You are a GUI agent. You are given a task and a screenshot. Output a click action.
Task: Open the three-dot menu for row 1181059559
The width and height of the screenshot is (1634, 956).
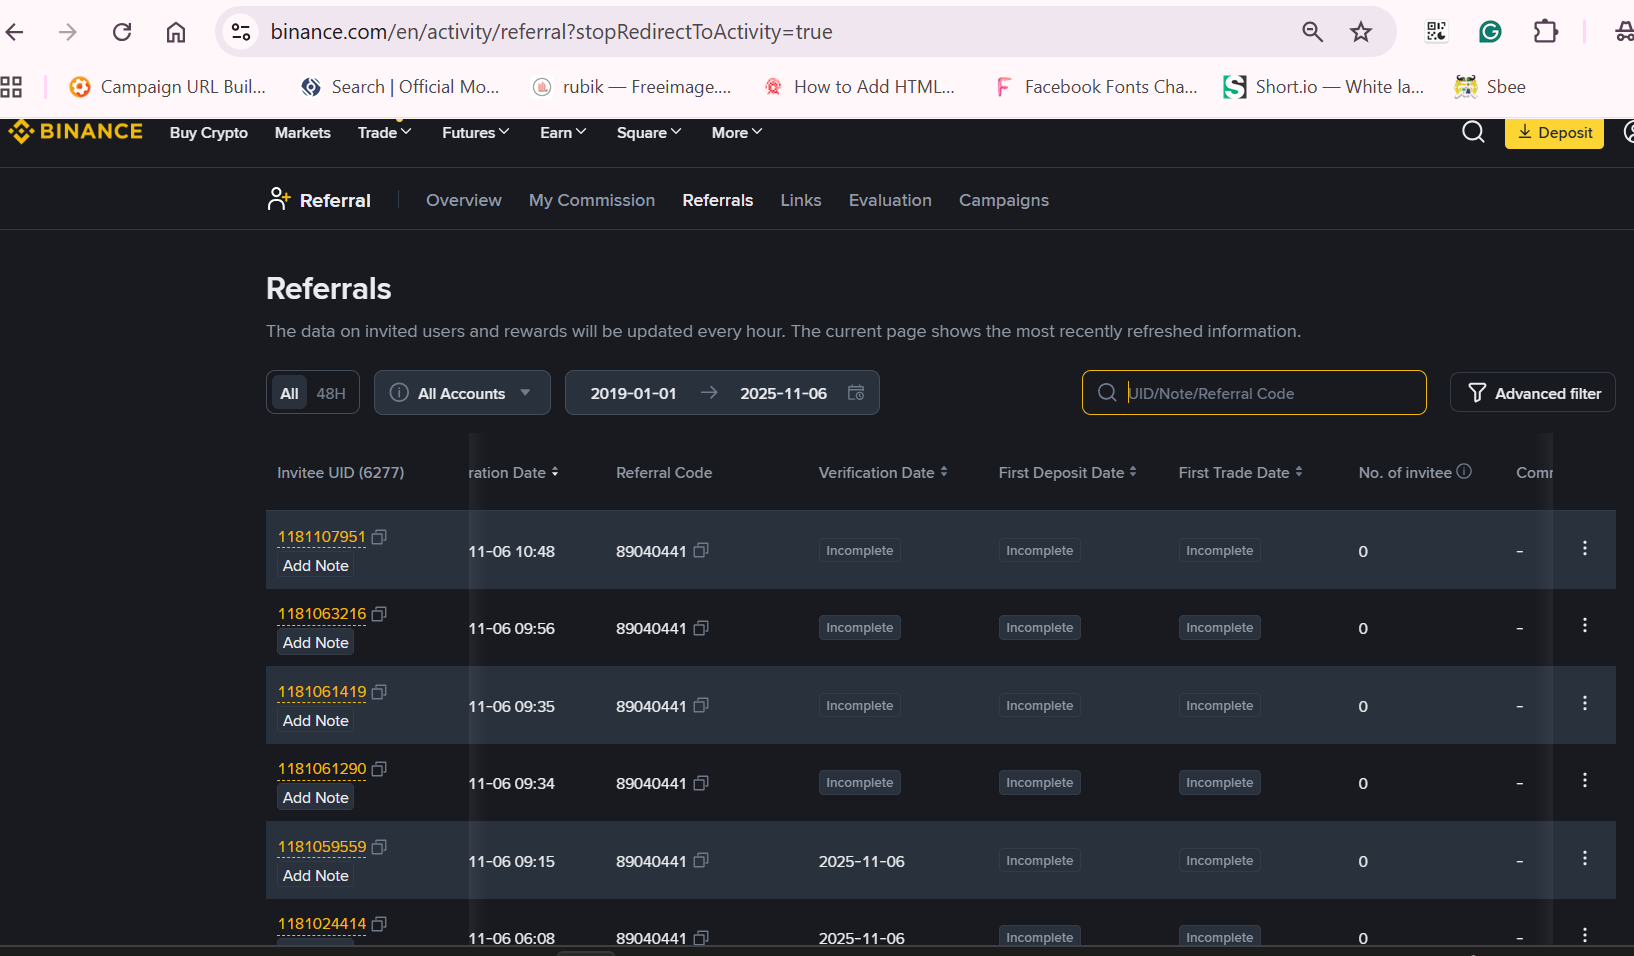(x=1584, y=858)
